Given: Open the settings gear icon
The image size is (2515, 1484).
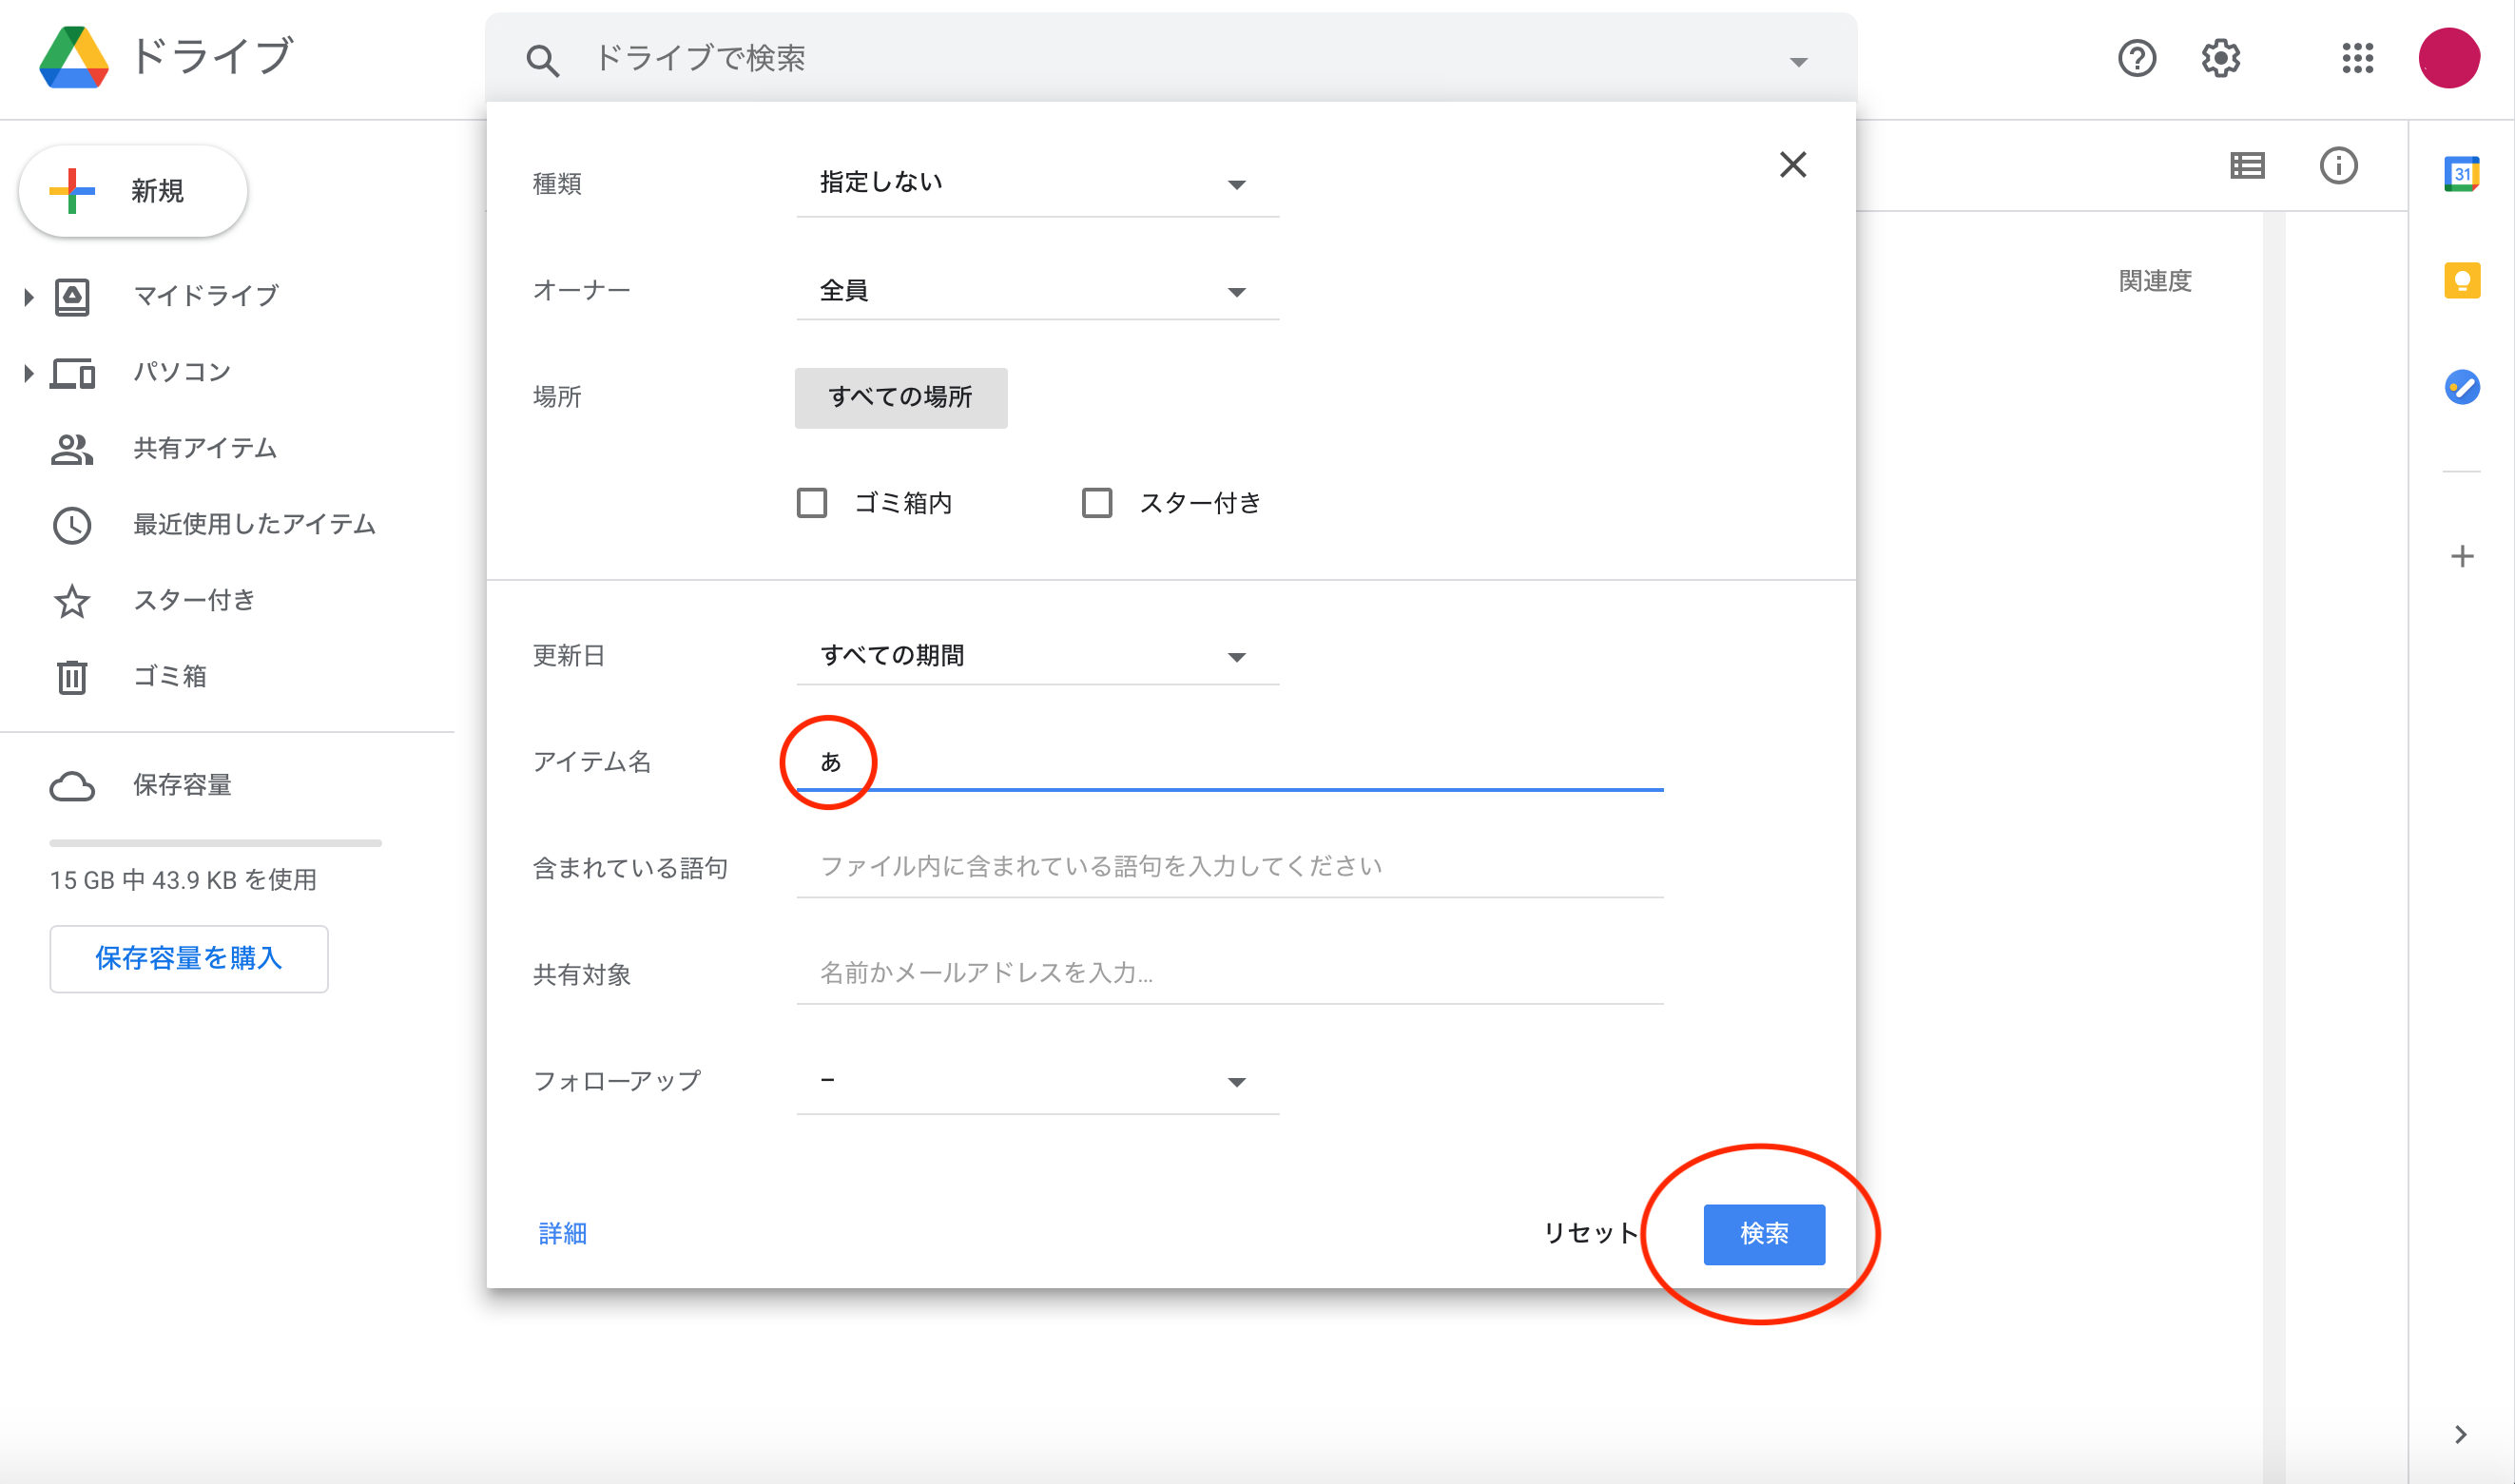Looking at the screenshot, I should (2220, 58).
